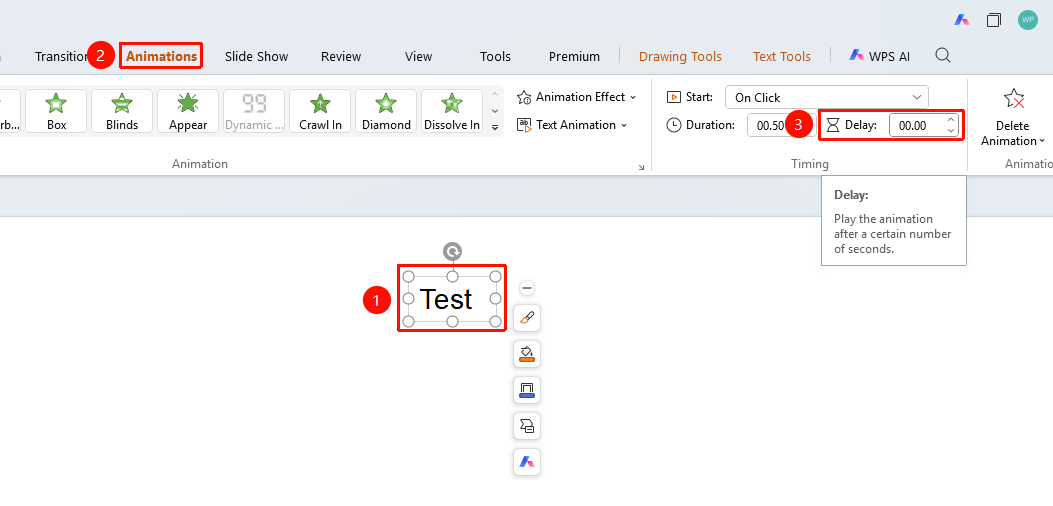1053x506 pixels.
Task: Apply the Diamond animation effect
Action: 386,111
